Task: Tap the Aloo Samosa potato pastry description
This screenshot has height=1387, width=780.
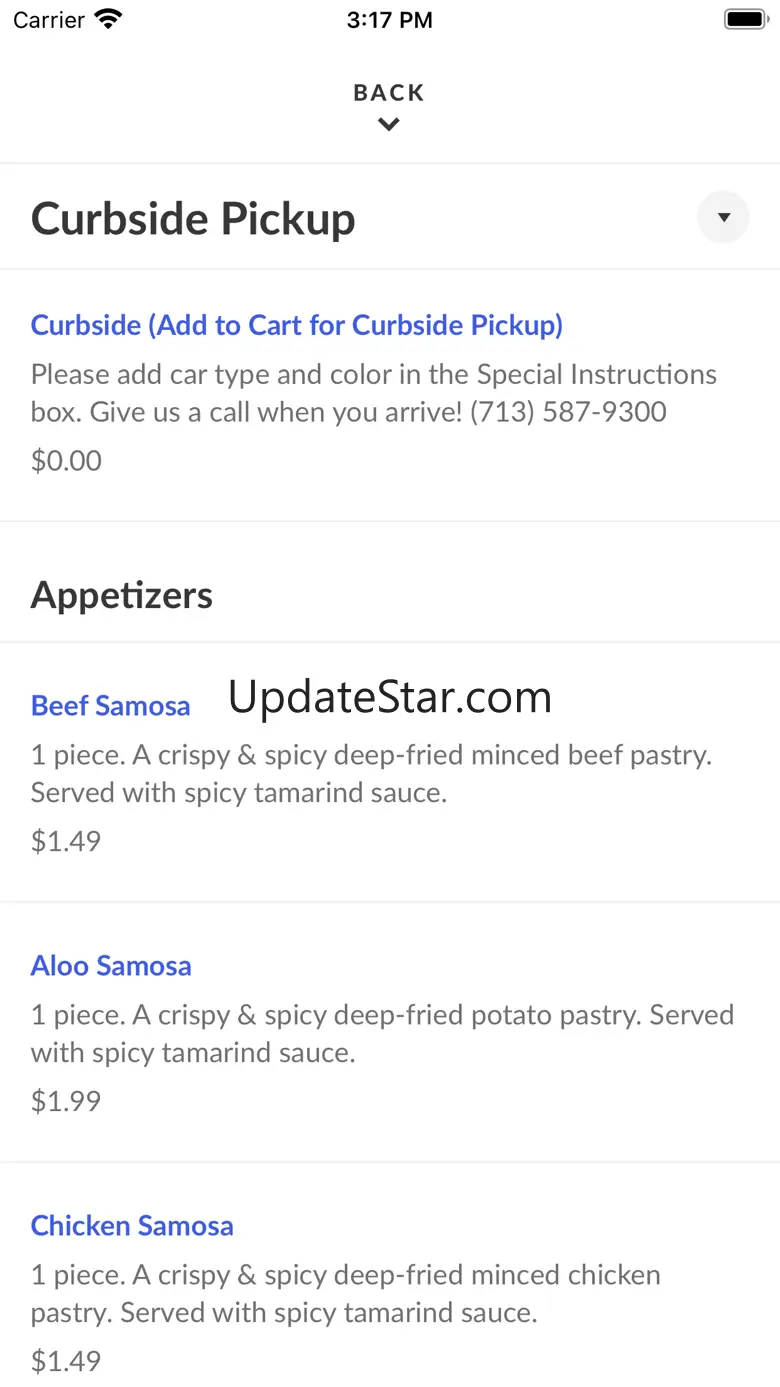Action: click(x=382, y=1034)
